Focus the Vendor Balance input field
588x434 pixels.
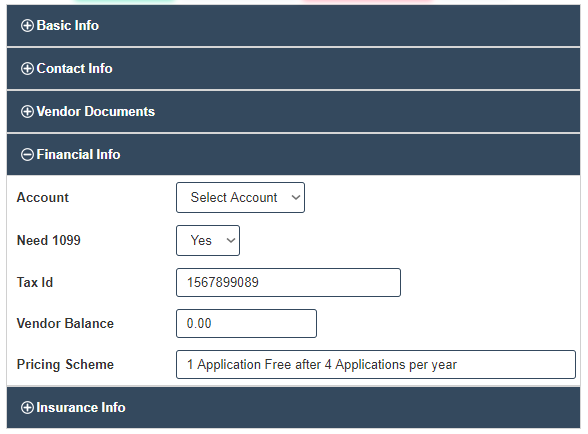pyautogui.click(x=246, y=323)
